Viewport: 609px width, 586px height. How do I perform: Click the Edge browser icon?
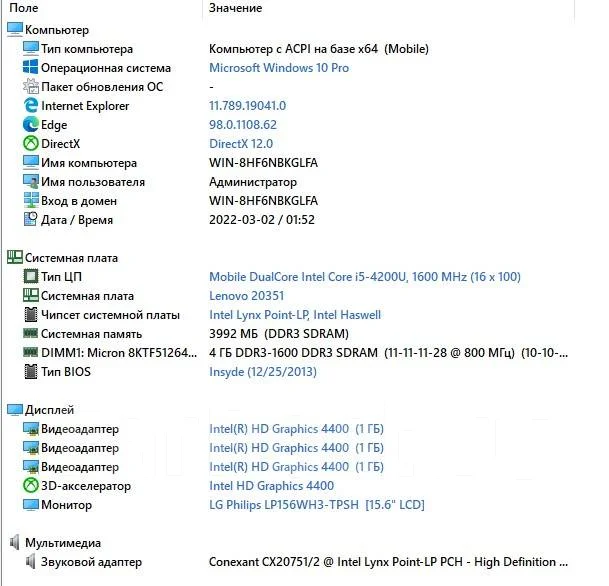(31, 125)
